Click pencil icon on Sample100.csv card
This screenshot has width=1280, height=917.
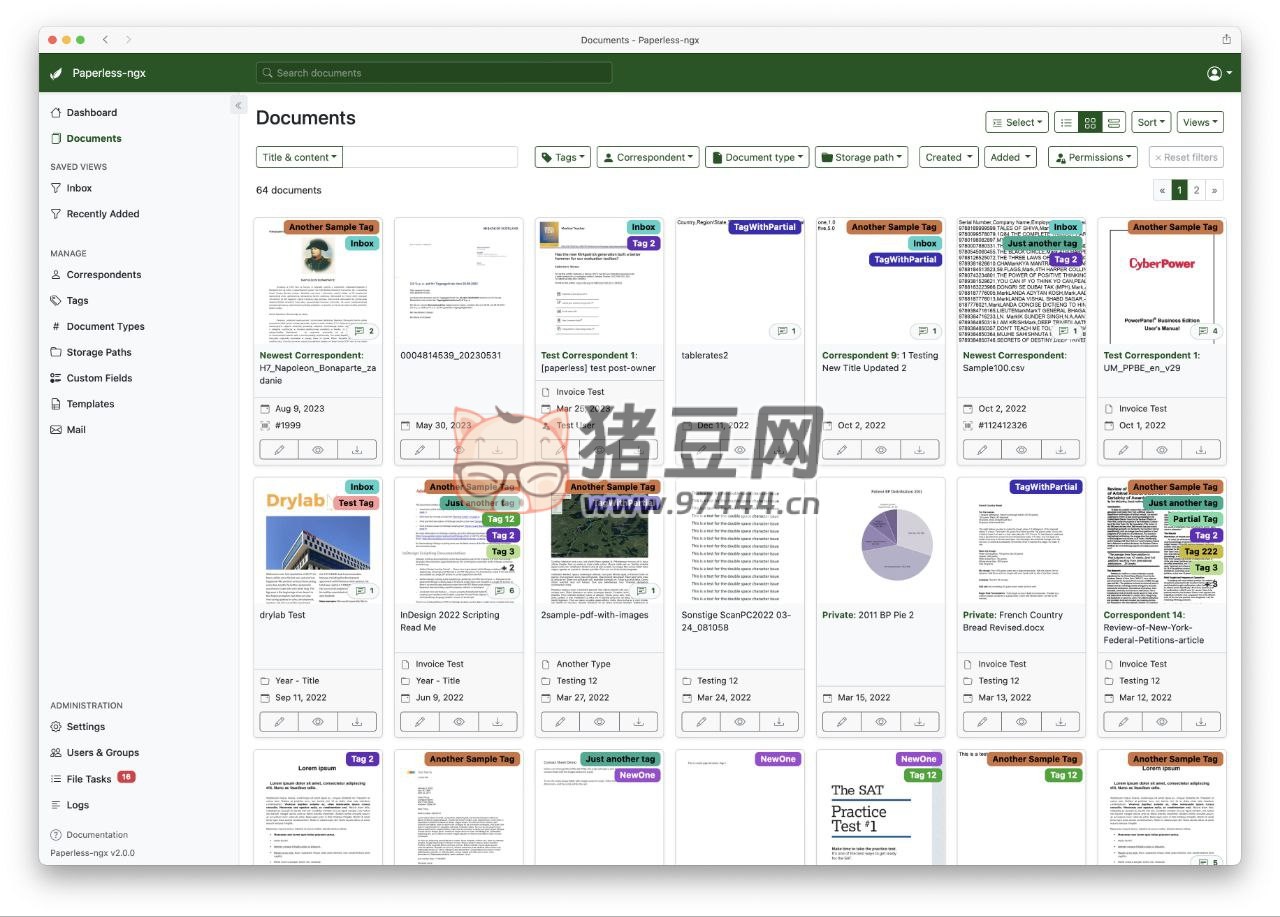[x=982, y=450]
